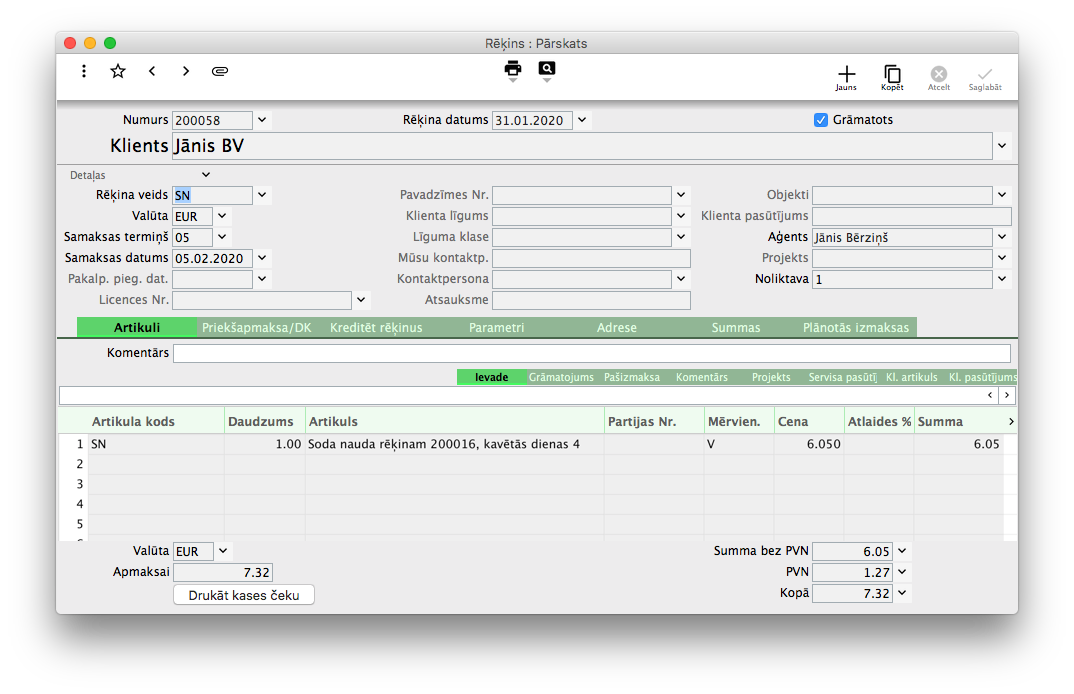Open the Samaksas datums date dropdown
Screen dimensions: 1074x694
[262, 258]
